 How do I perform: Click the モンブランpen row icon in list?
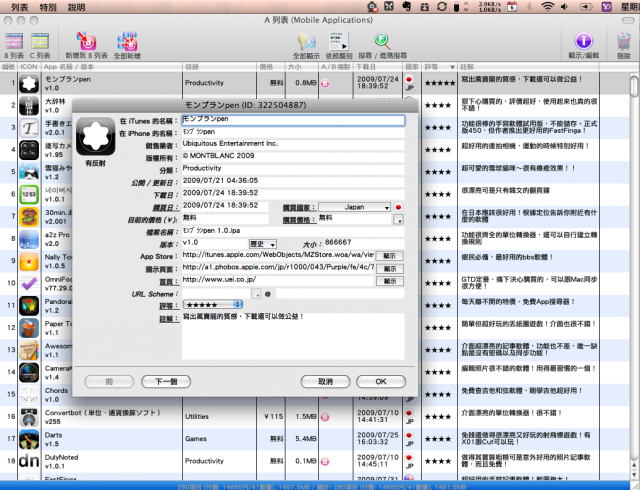(29, 83)
